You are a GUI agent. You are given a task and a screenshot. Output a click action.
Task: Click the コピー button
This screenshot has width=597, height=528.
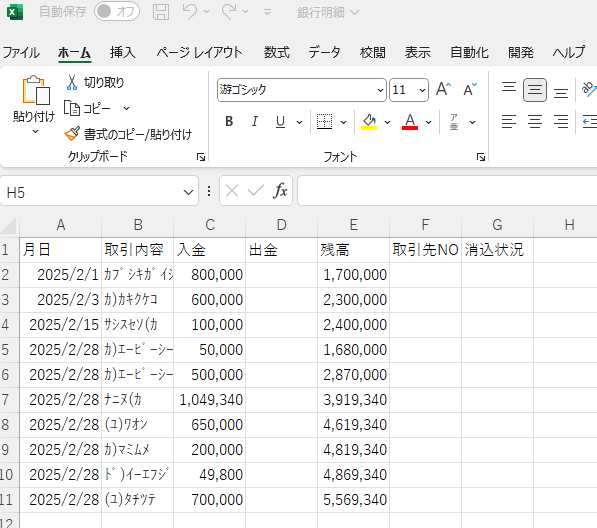click(88, 108)
